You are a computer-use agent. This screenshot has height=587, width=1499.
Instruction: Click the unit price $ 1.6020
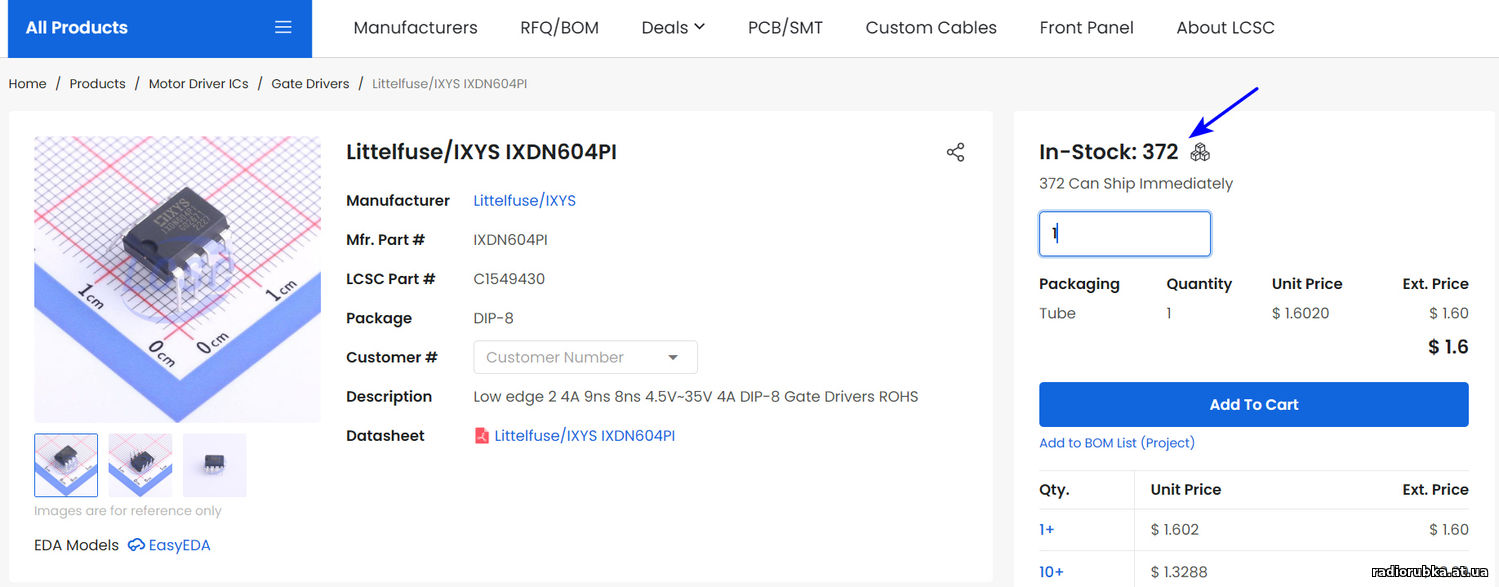tap(1300, 313)
